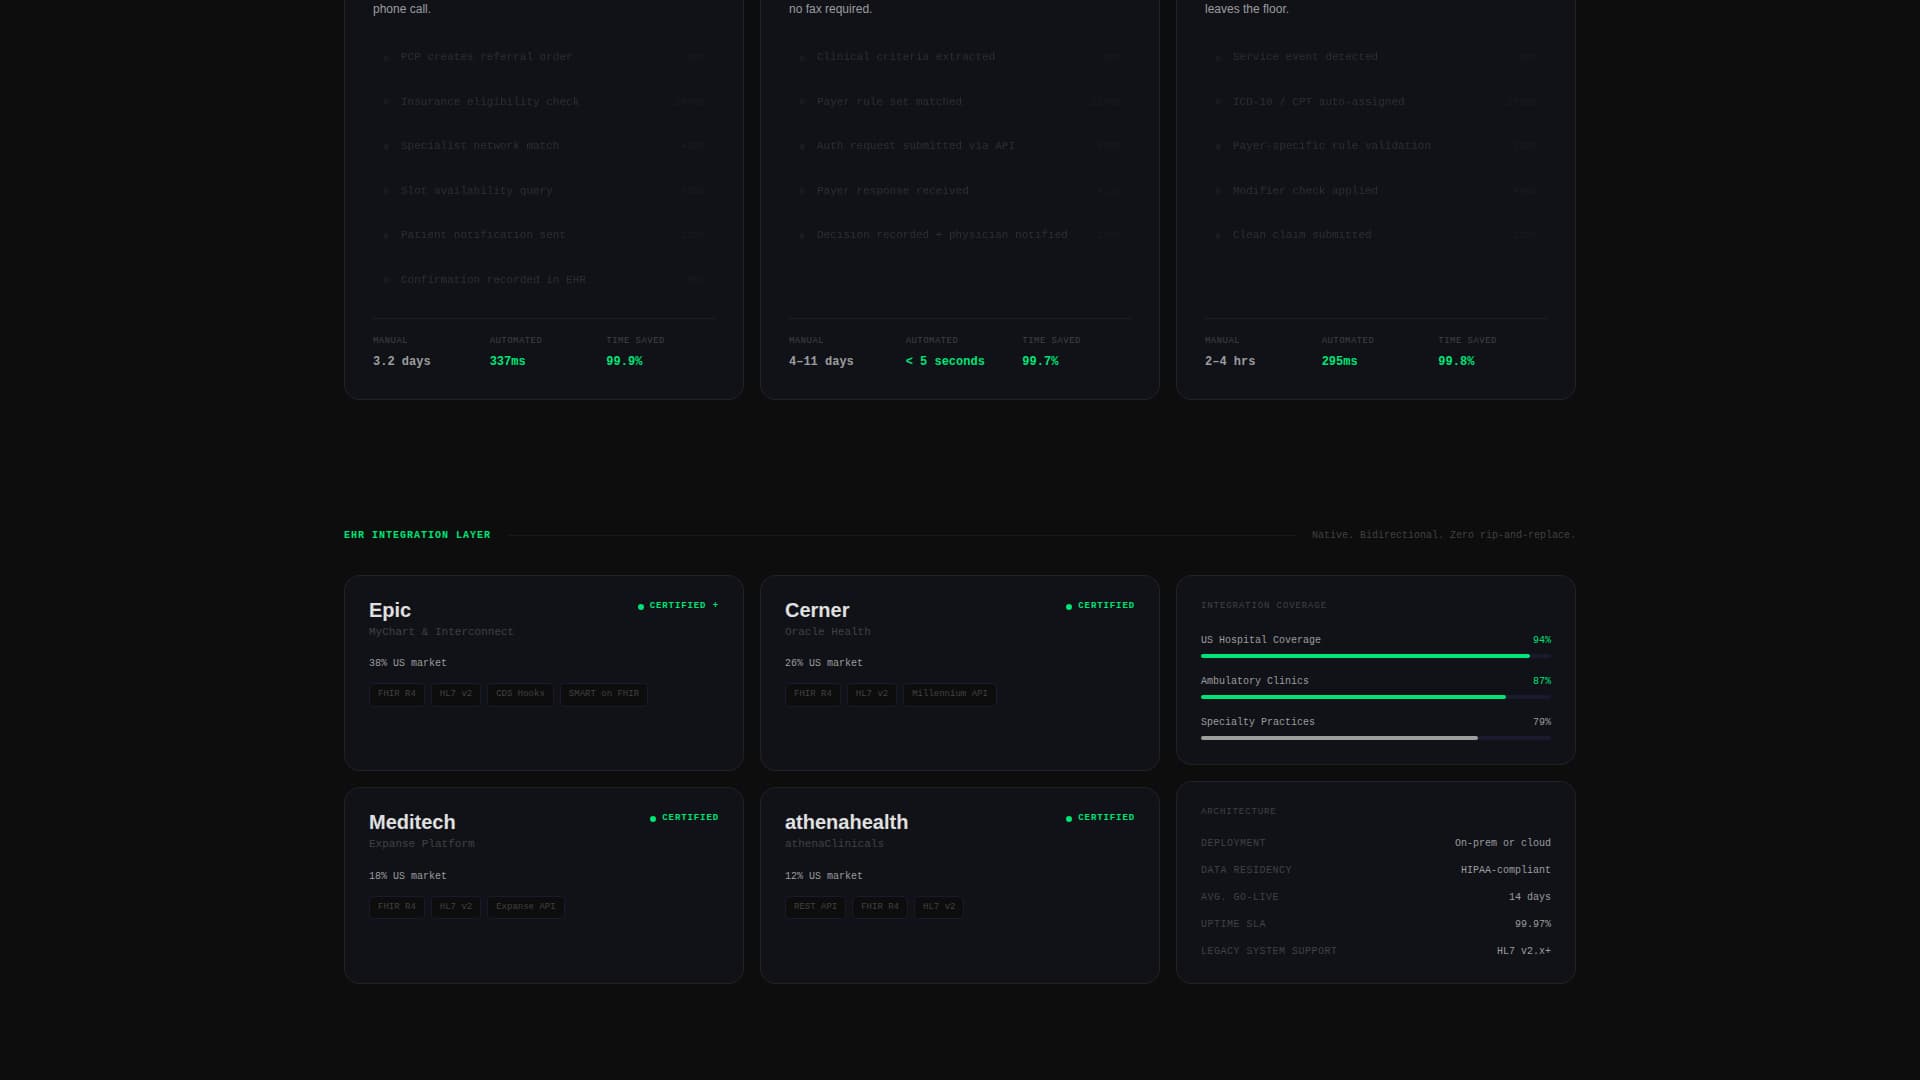The height and width of the screenshot is (1080, 1920).
Task: Click the INTEGRATION COVERAGE panel title
Action: point(1264,606)
